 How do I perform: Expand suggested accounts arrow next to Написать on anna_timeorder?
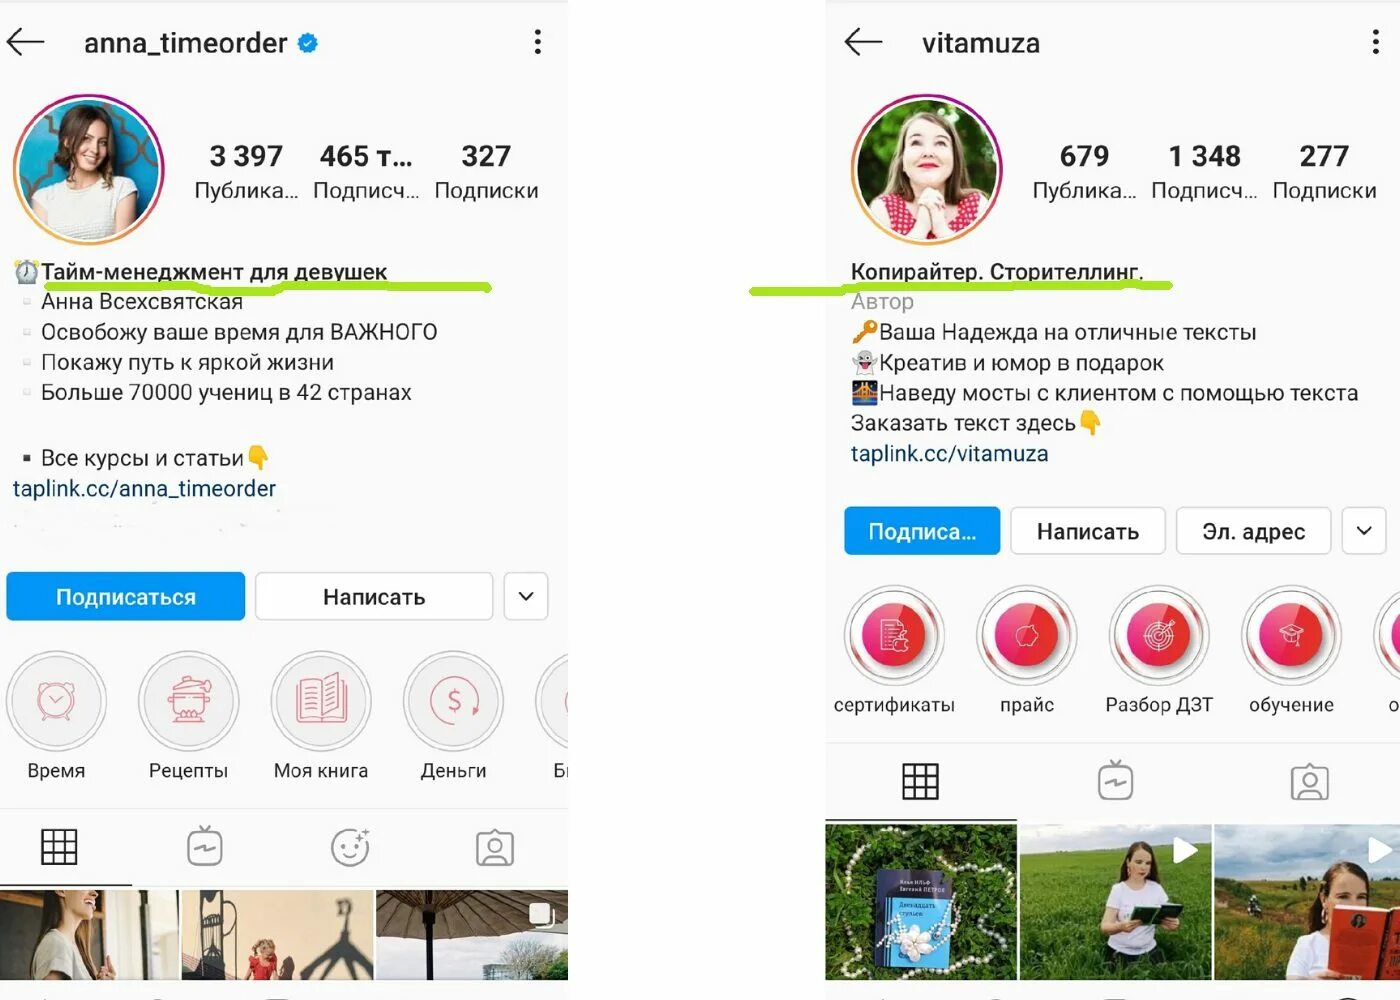526,596
